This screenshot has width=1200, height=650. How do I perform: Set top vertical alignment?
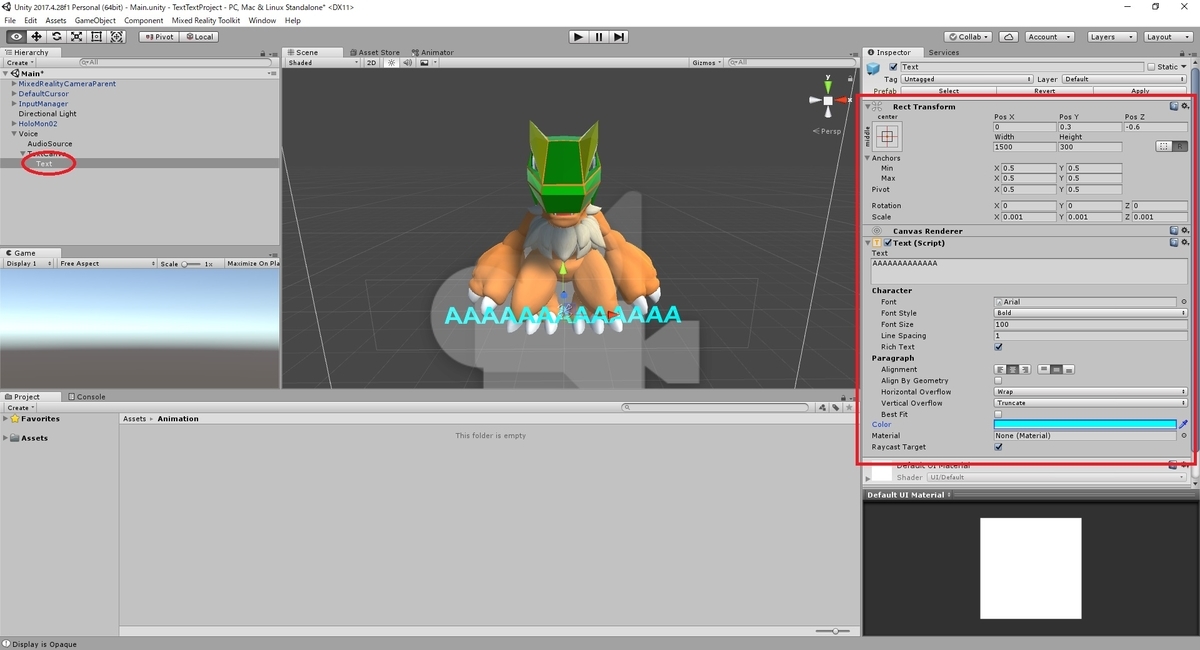tap(1045, 369)
